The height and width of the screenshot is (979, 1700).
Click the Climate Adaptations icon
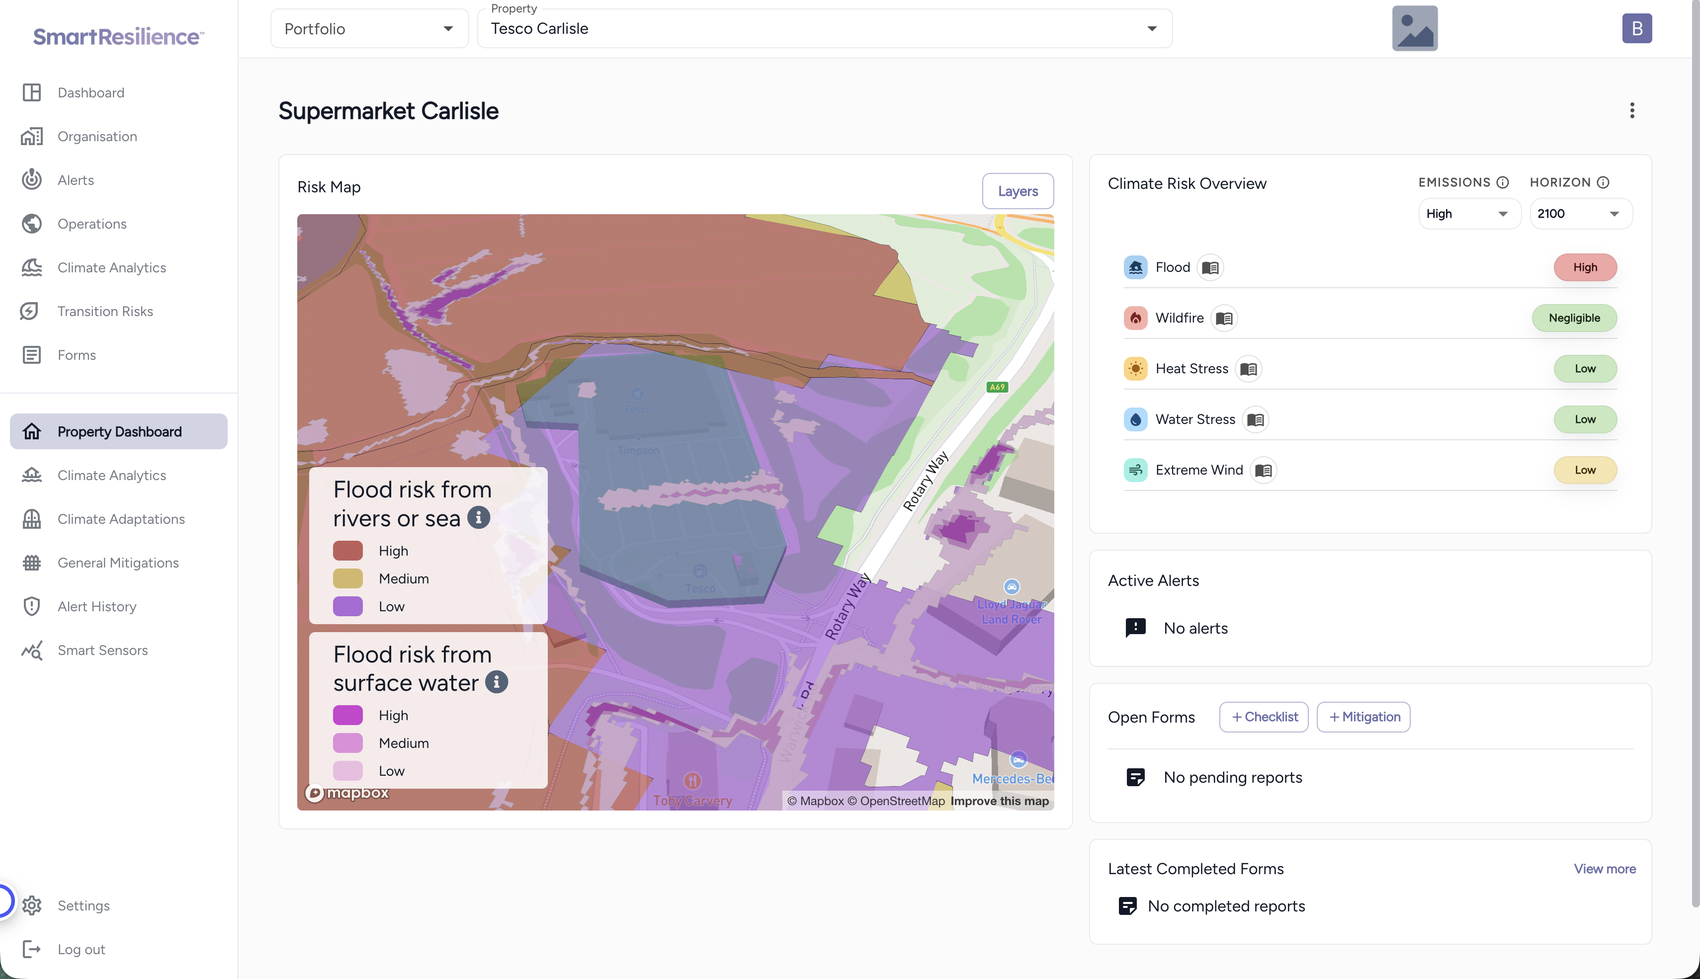tap(32, 519)
